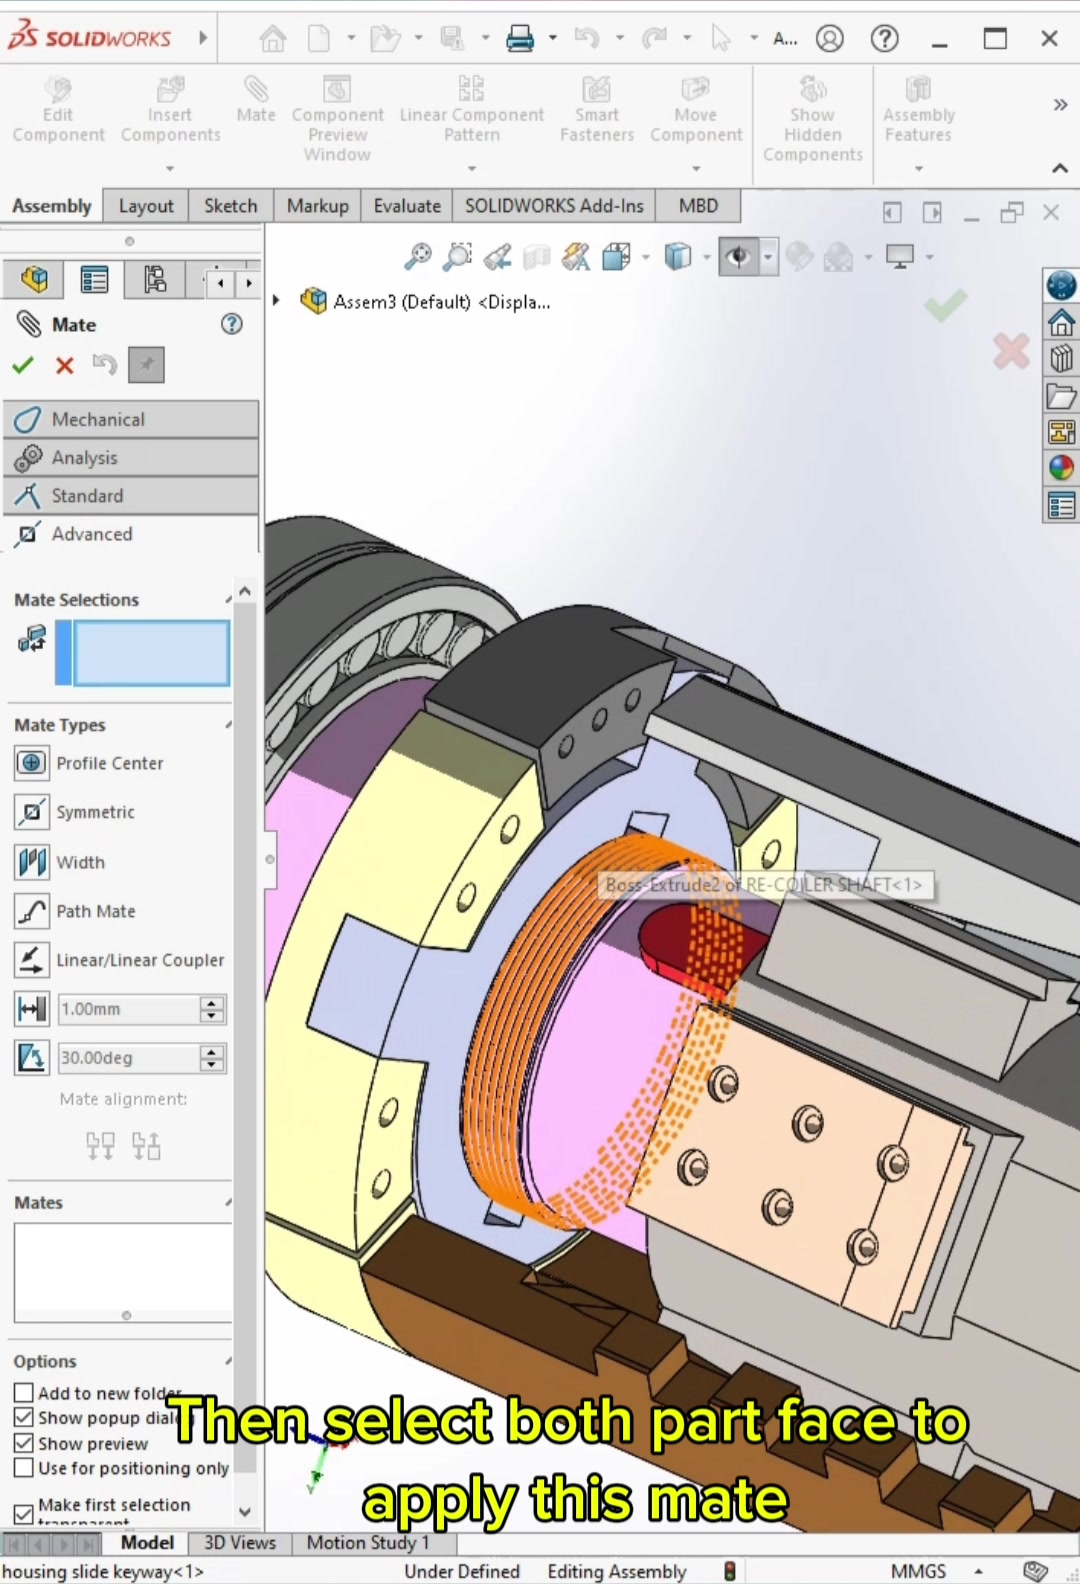This screenshot has height=1584, width=1080.
Task: Open the Design Library task pane icon
Action: (x=1061, y=358)
